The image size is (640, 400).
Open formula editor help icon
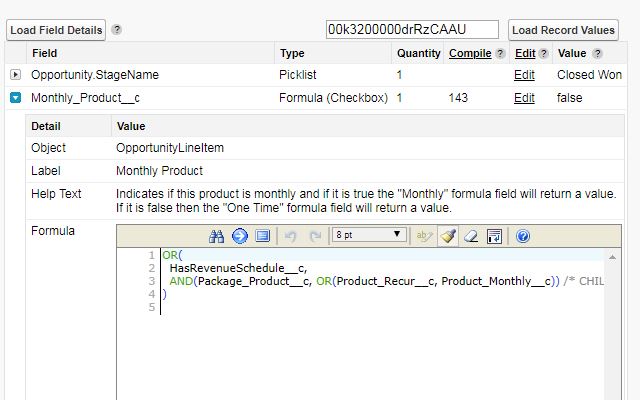point(522,236)
